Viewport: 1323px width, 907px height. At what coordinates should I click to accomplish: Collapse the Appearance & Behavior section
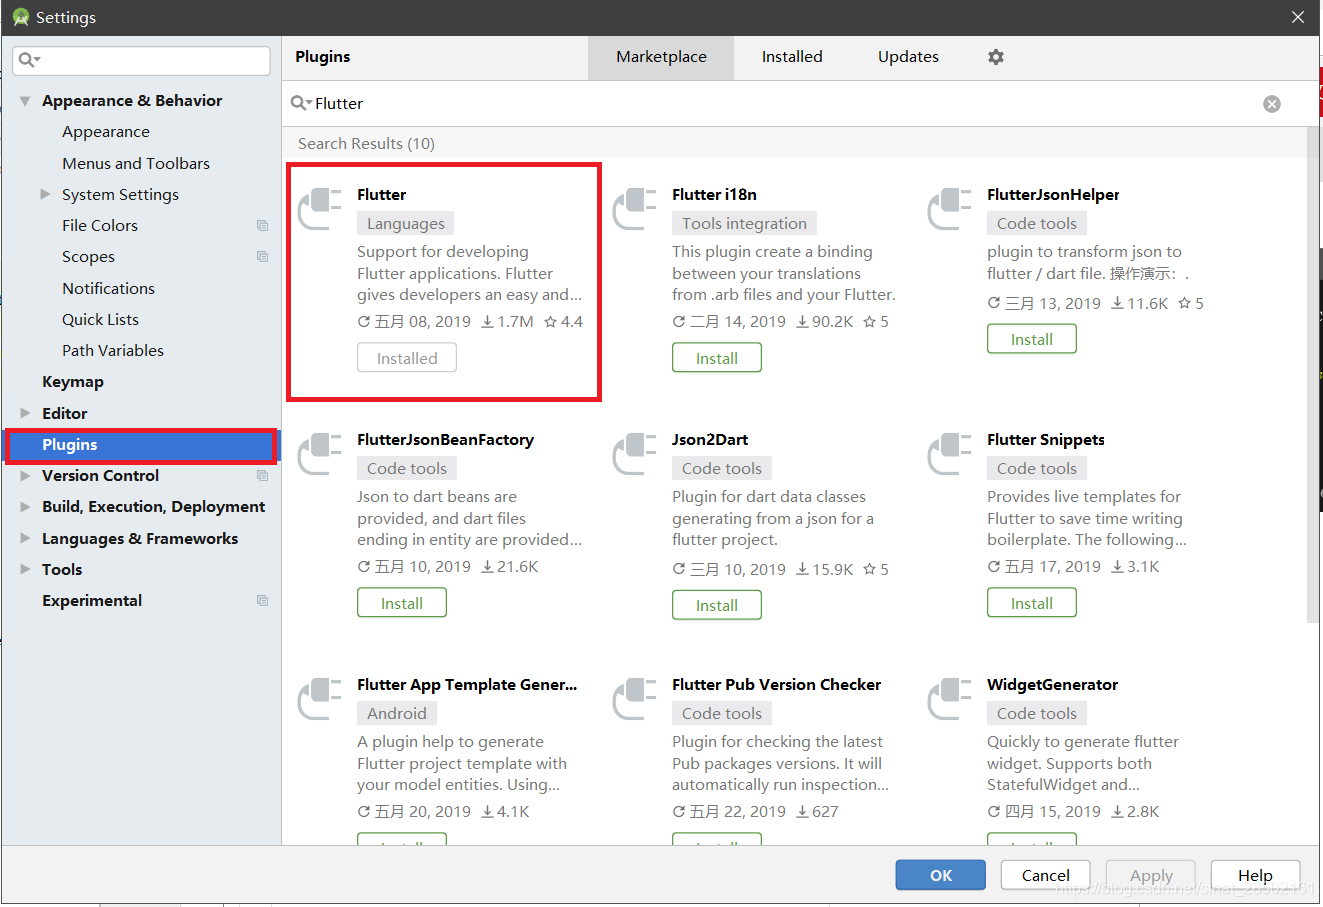(25, 101)
